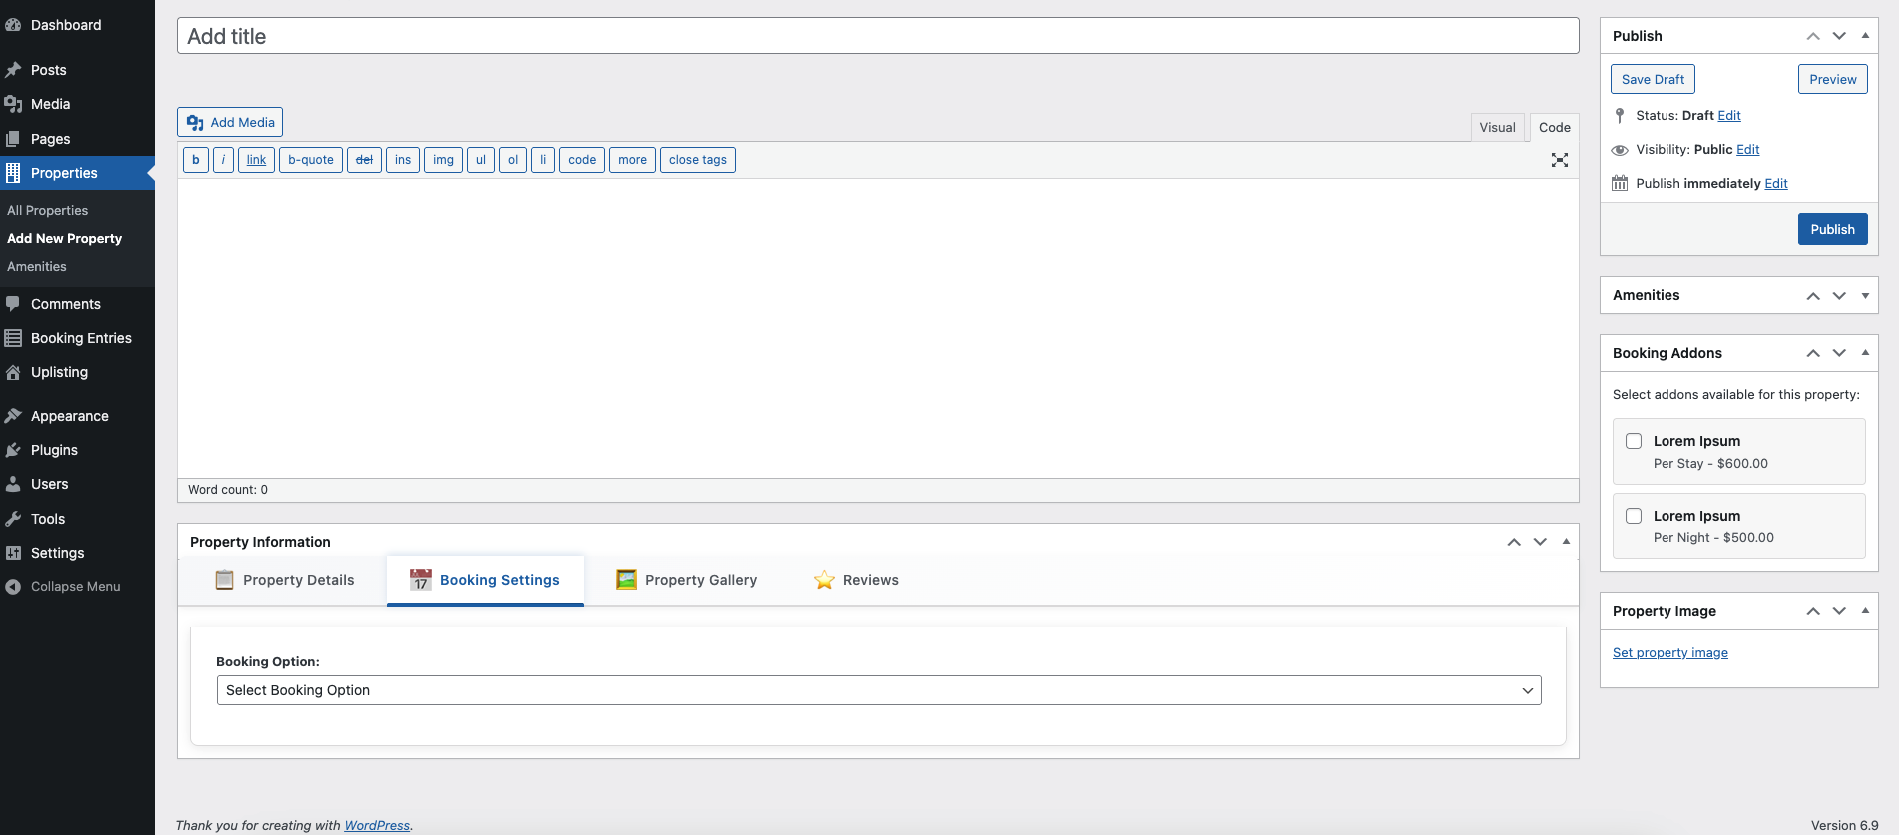Move Booking Addons panel down

coord(1839,353)
